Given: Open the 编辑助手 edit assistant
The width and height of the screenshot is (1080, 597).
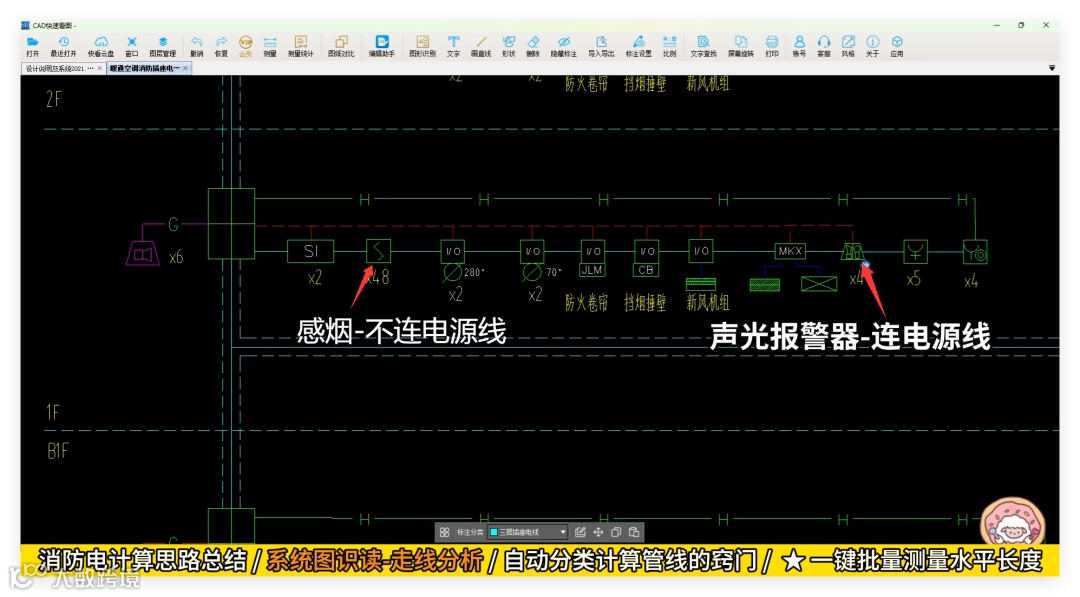Looking at the screenshot, I should point(382,46).
